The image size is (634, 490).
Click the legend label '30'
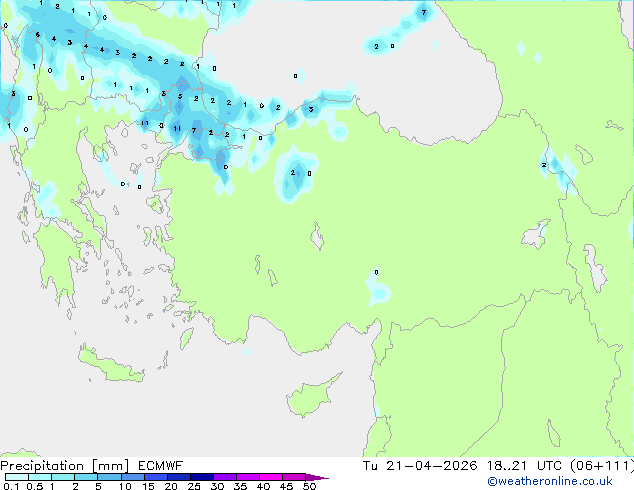pyautogui.click(x=217, y=486)
